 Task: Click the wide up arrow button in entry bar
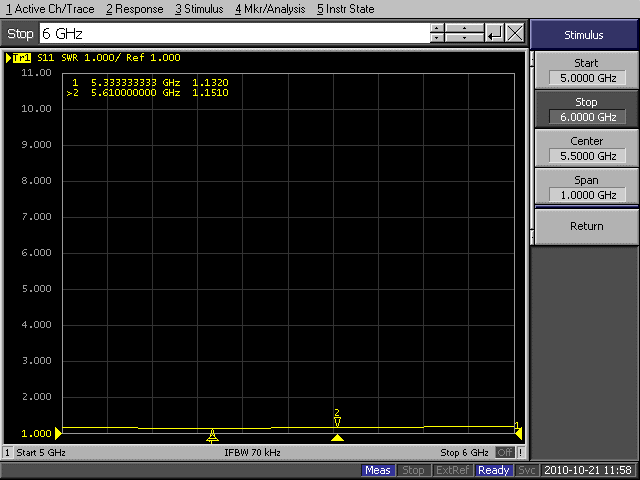(464, 28)
